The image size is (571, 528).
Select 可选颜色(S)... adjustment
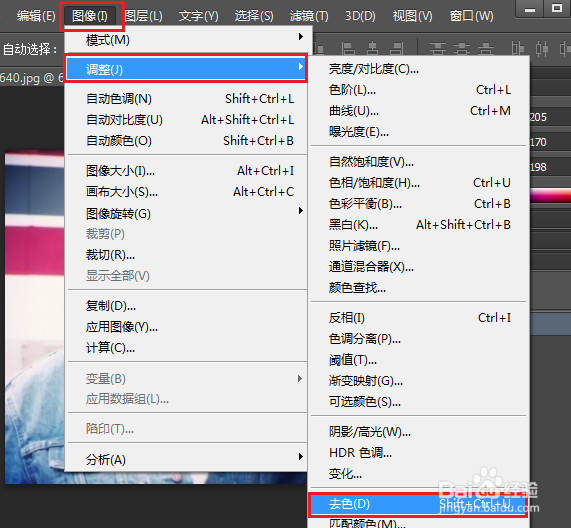[x=418, y=402]
